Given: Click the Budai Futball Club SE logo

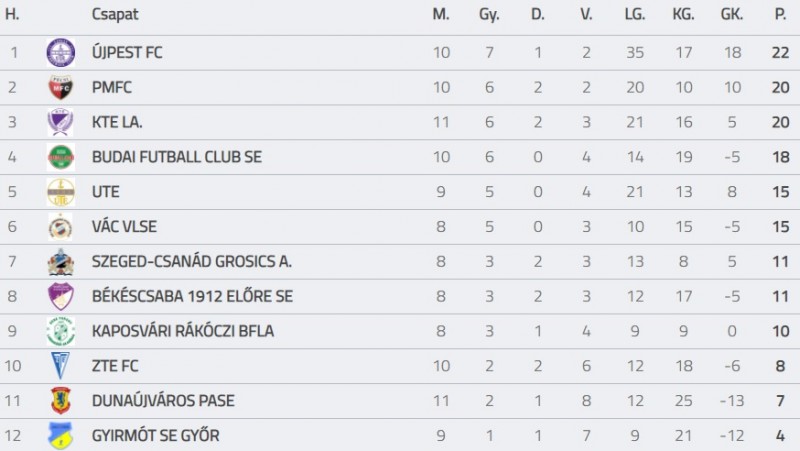Looking at the screenshot, I should tap(61, 157).
